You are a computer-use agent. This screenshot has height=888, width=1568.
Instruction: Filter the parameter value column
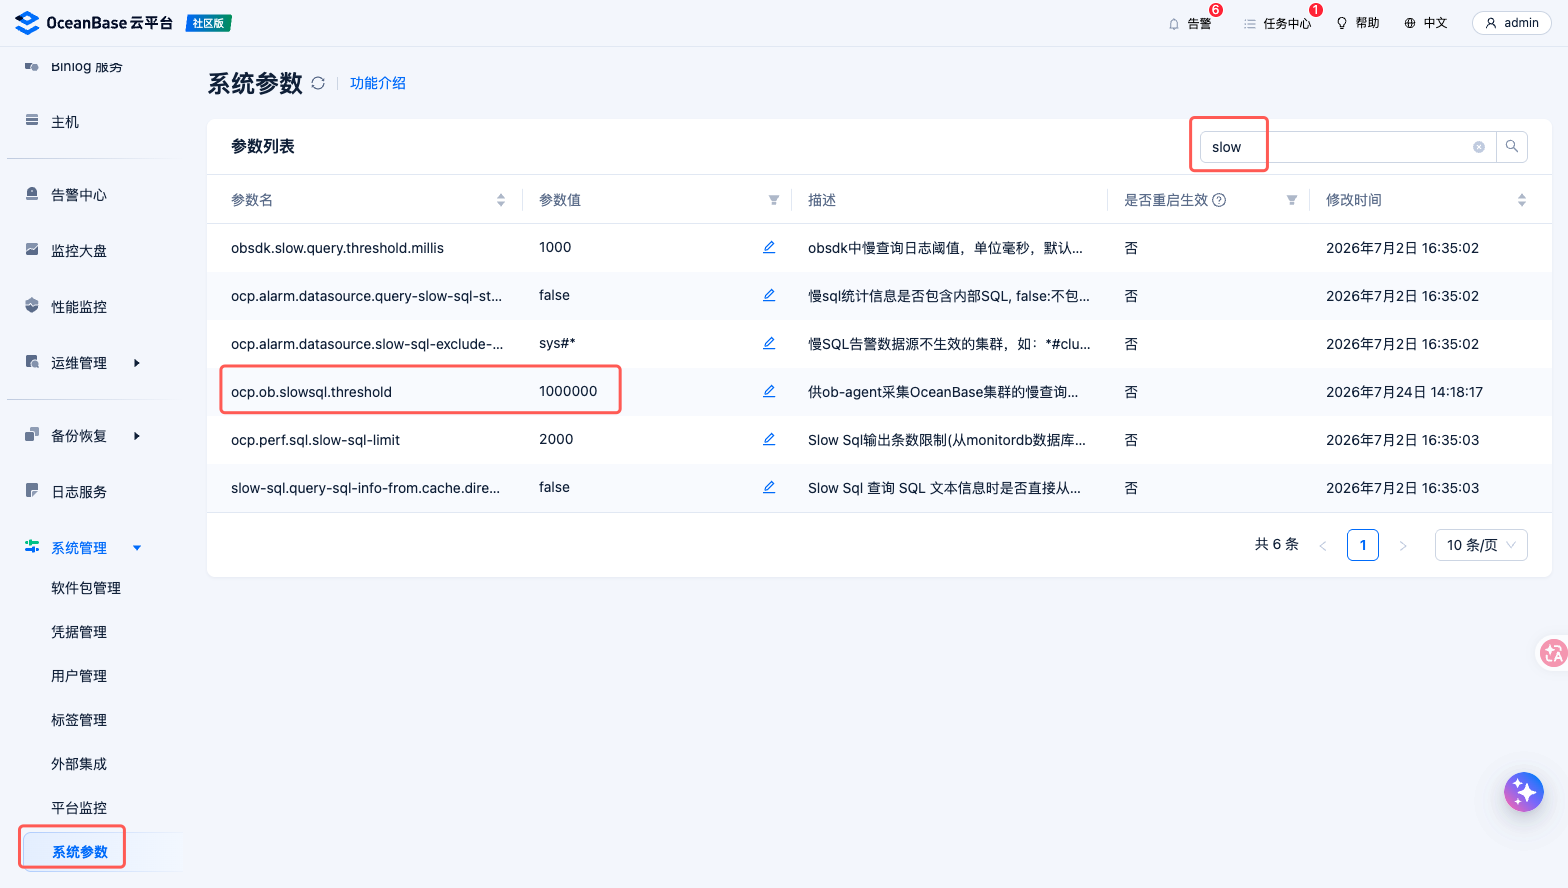pos(774,200)
